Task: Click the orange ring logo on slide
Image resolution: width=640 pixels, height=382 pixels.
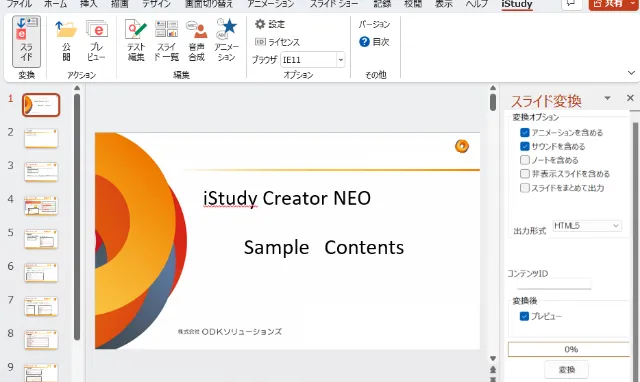Action: [462, 146]
